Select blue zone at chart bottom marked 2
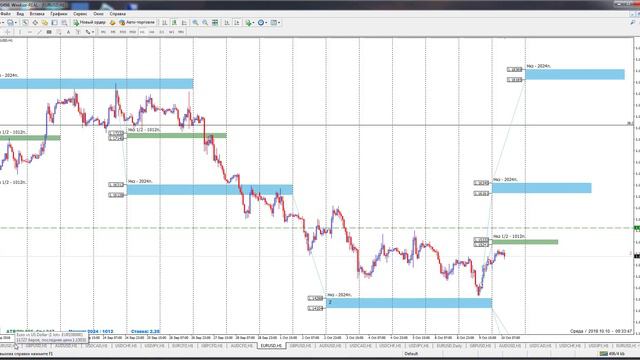Viewport: 640px width, 360px height. pyautogui.click(x=409, y=303)
